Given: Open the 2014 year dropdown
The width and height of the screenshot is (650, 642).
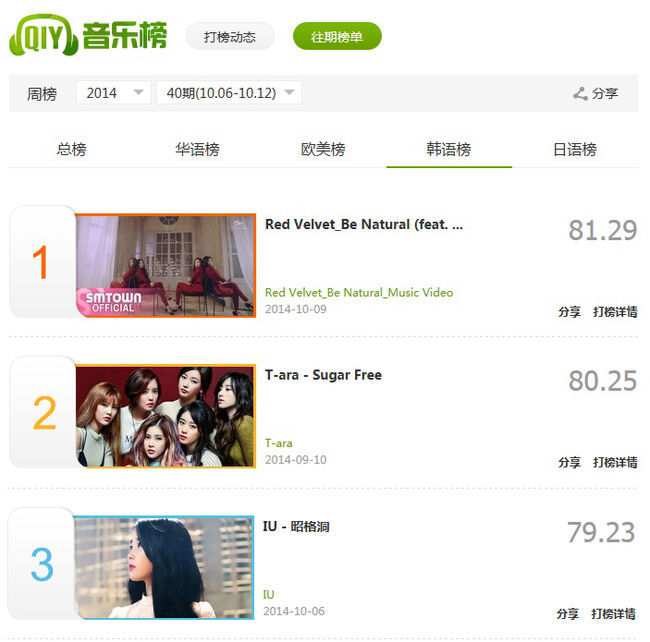Looking at the screenshot, I should tap(113, 93).
